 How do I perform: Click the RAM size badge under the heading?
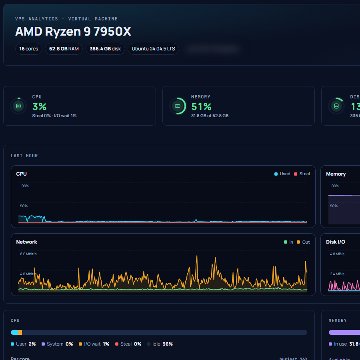(x=64, y=49)
